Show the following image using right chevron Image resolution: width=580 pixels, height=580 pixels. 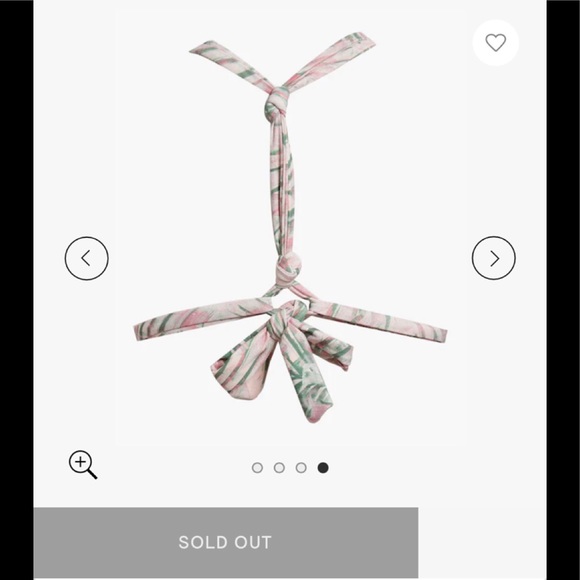point(493,258)
